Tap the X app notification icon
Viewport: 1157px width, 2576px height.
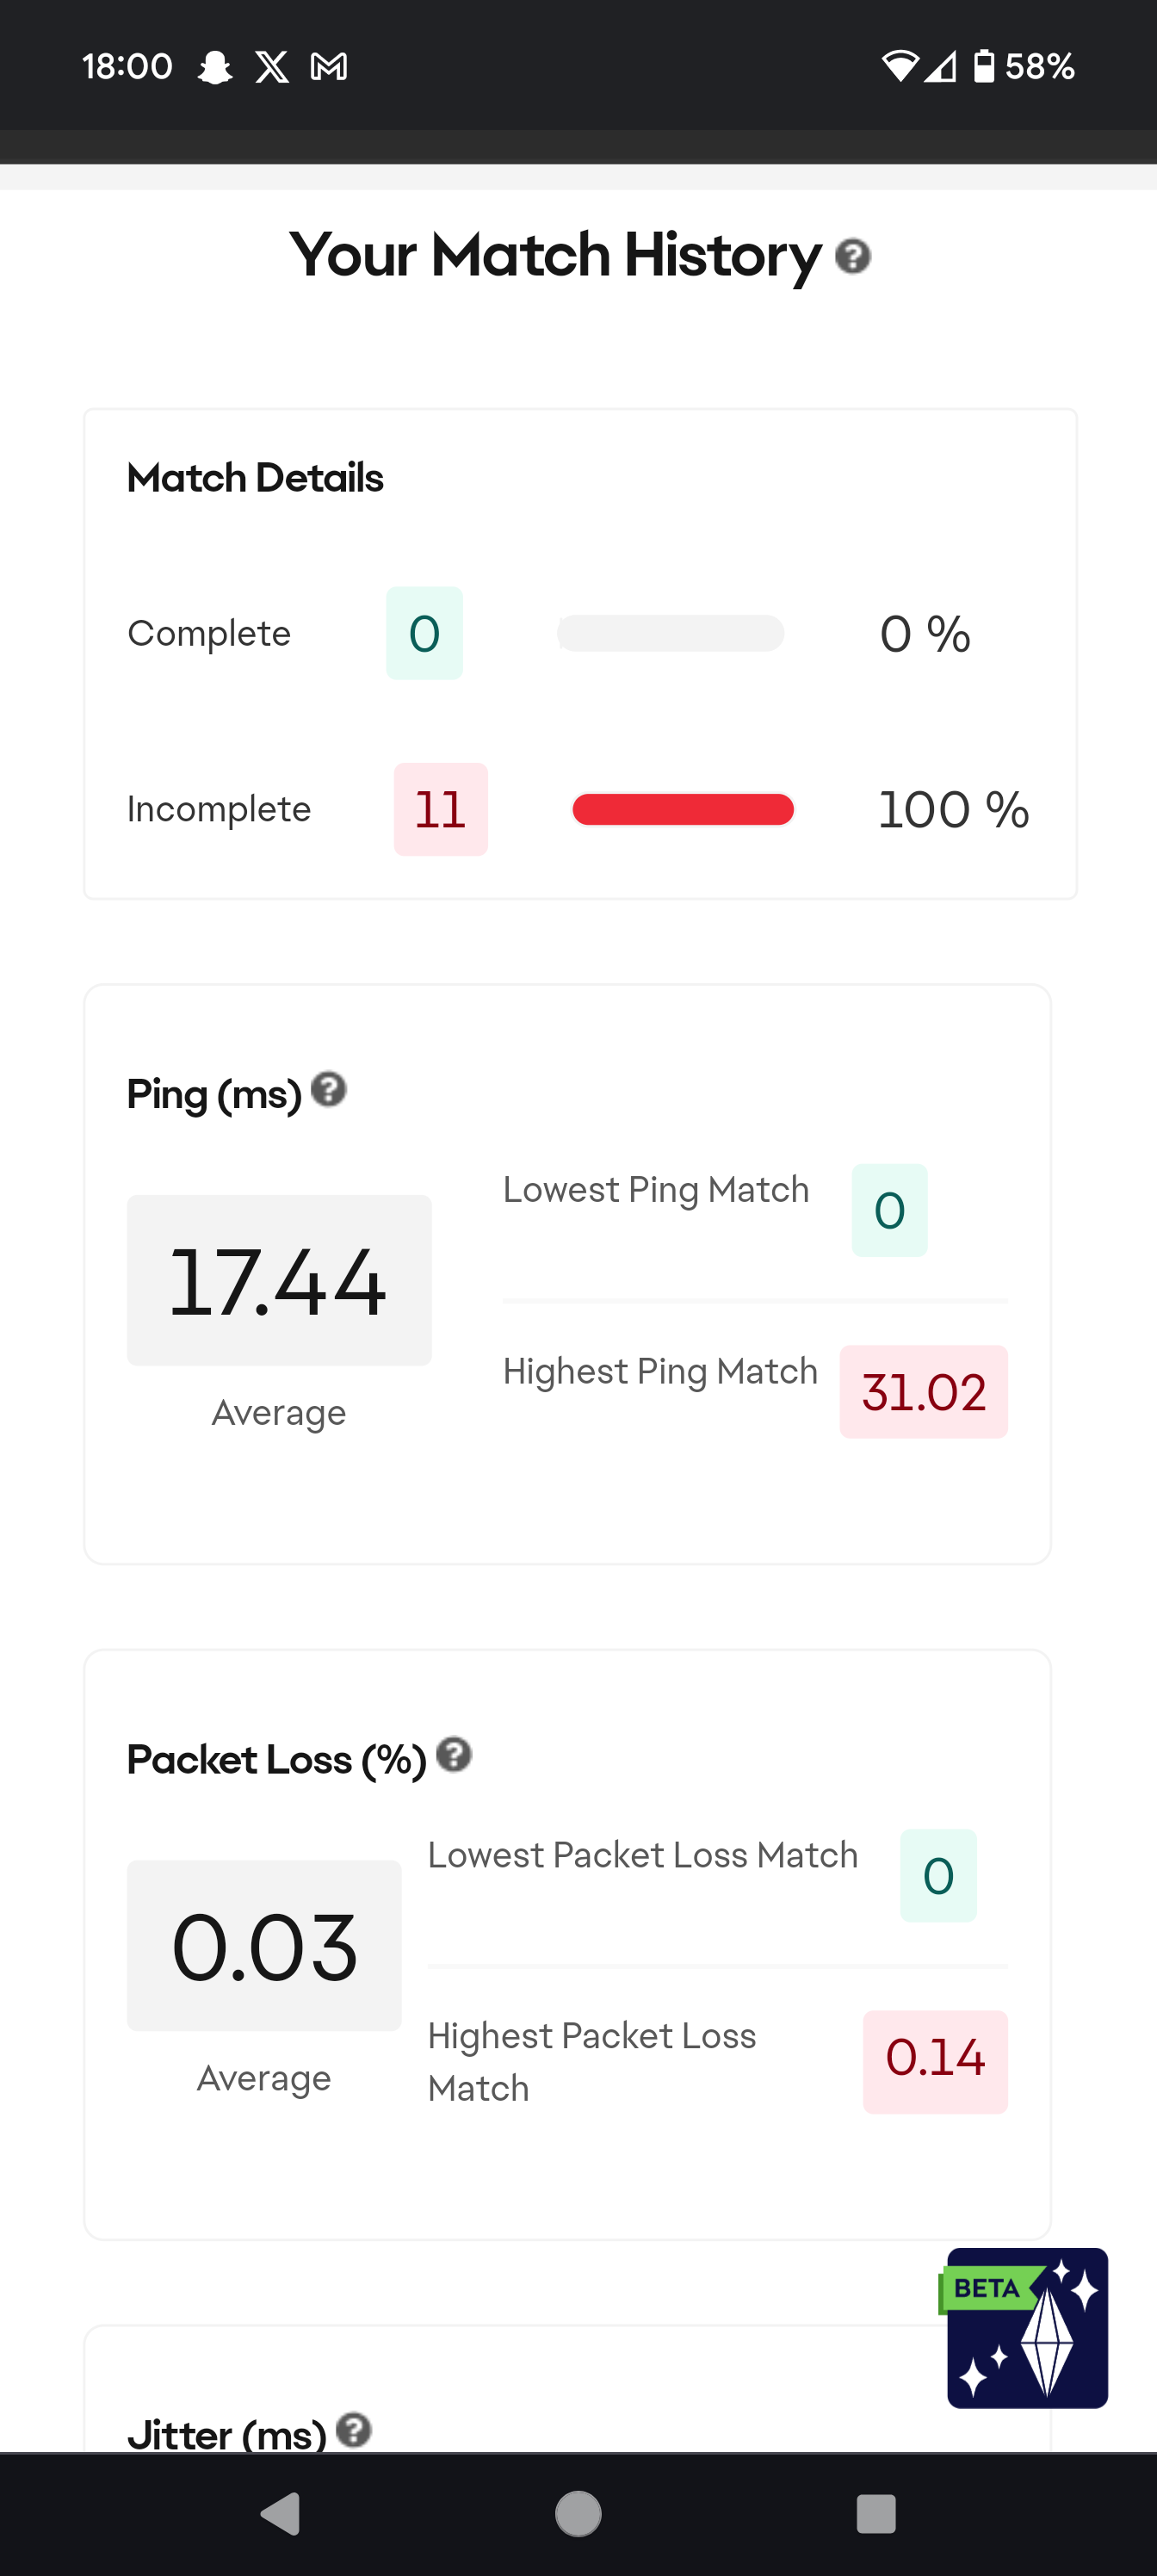pyautogui.click(x=272, y=67)
